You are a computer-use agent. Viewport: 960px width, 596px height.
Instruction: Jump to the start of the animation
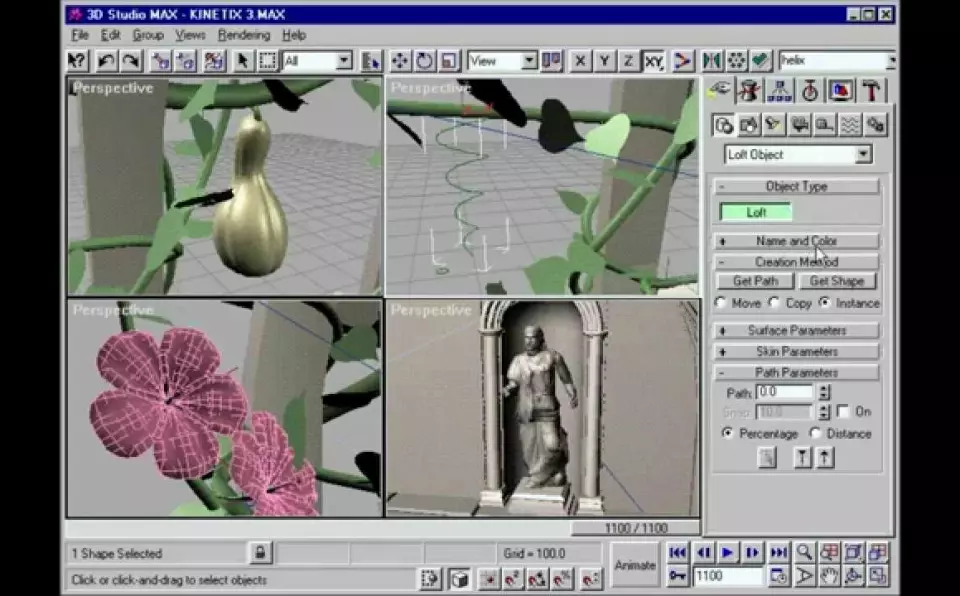pyautogui.click(x=677, y=553)
